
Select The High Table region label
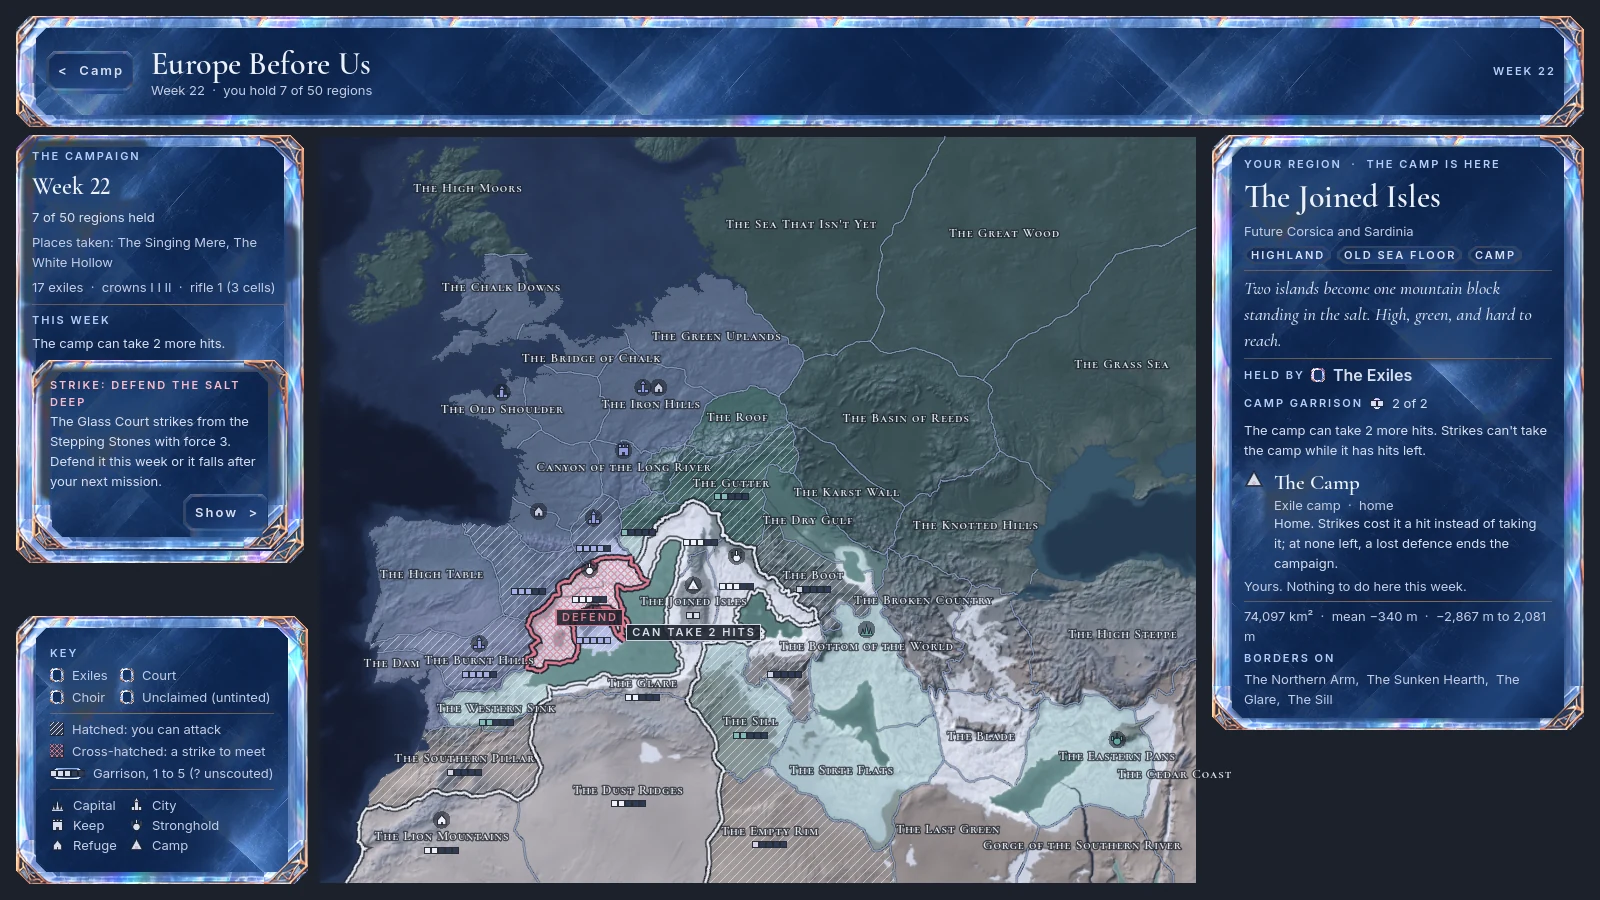[x=431, y=574]
